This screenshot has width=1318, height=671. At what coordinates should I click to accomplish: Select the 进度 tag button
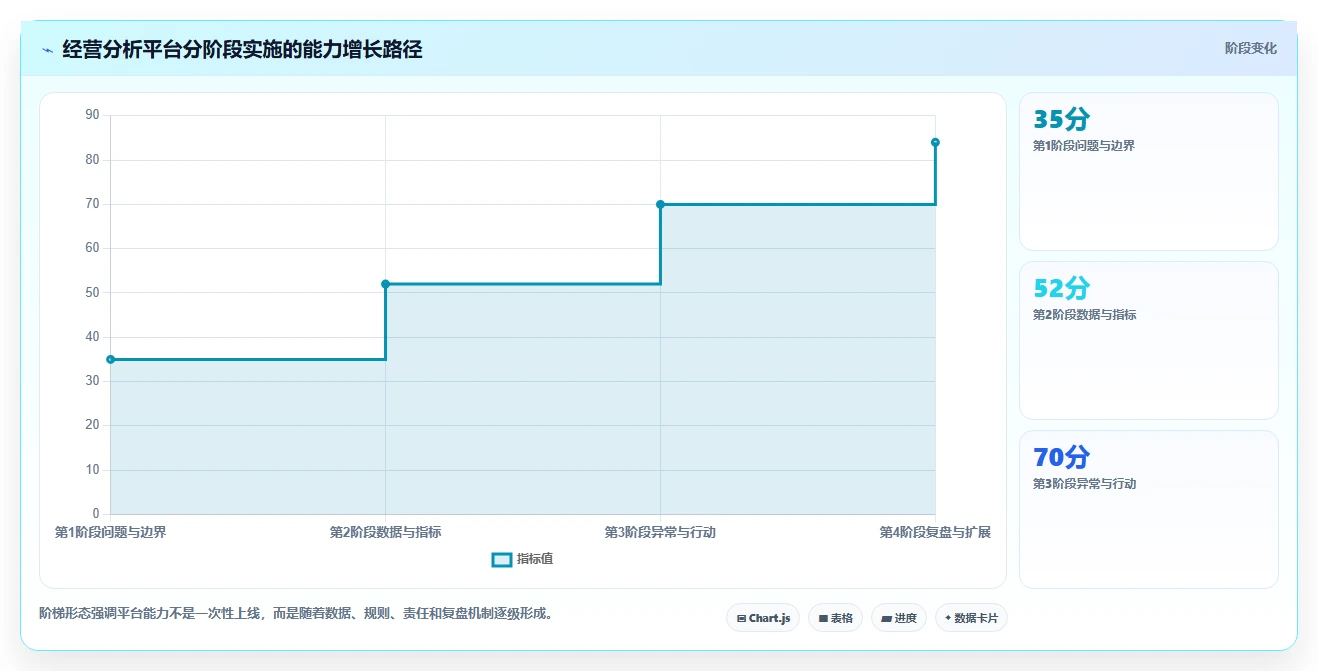[x=899, y=618]
